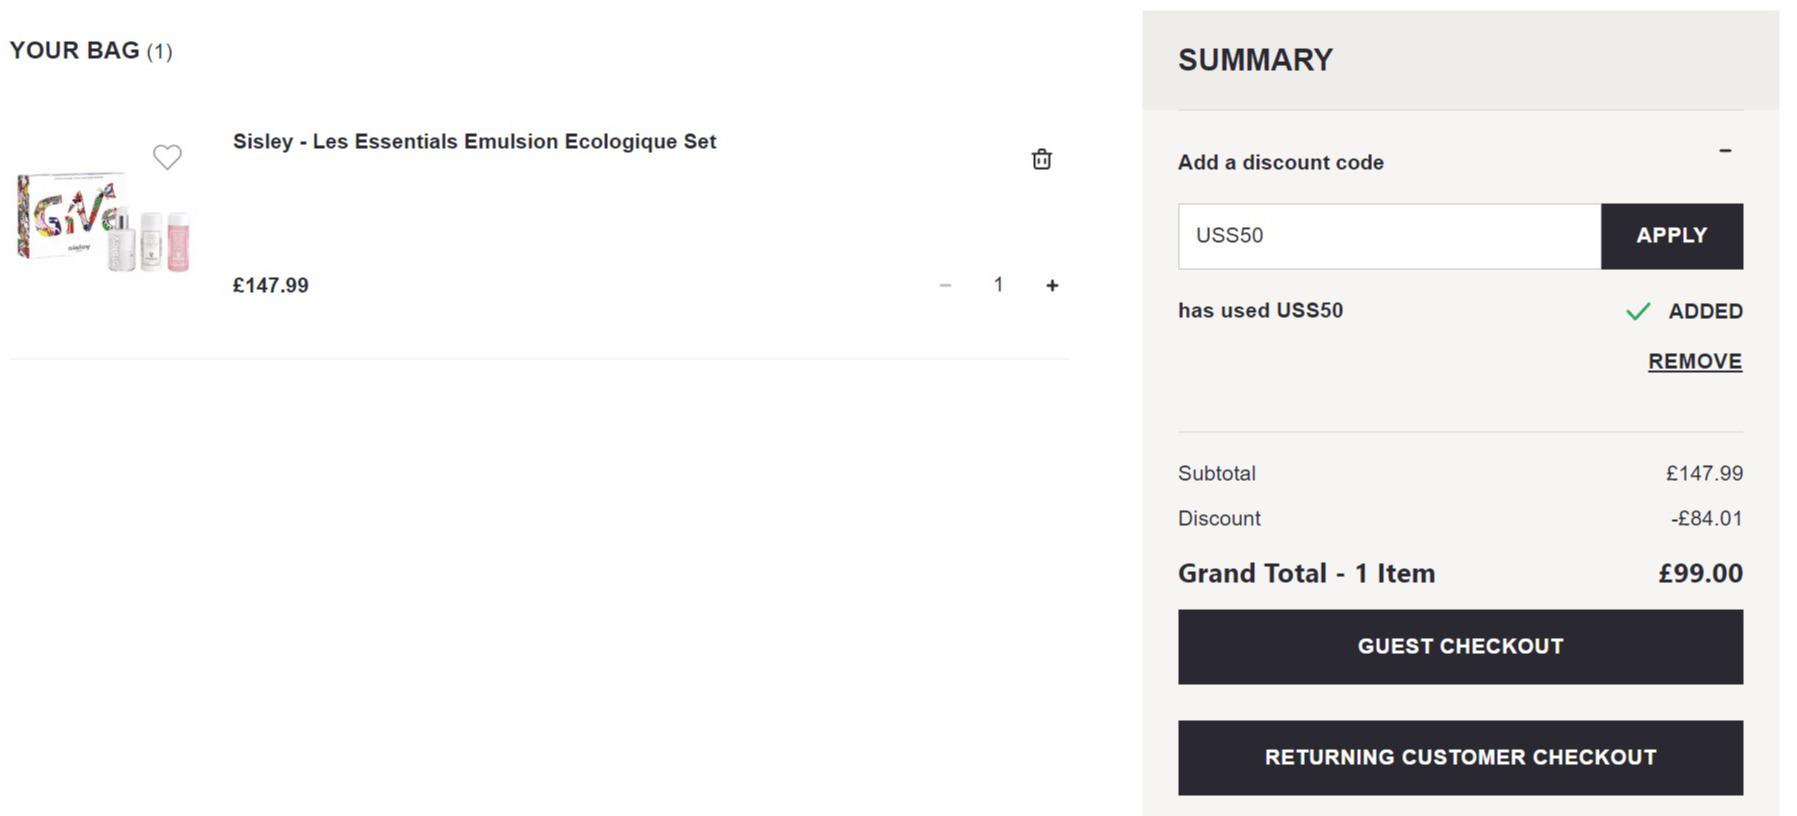Click the item price £147.99 under the product
1797x816 pixels.
270,286
